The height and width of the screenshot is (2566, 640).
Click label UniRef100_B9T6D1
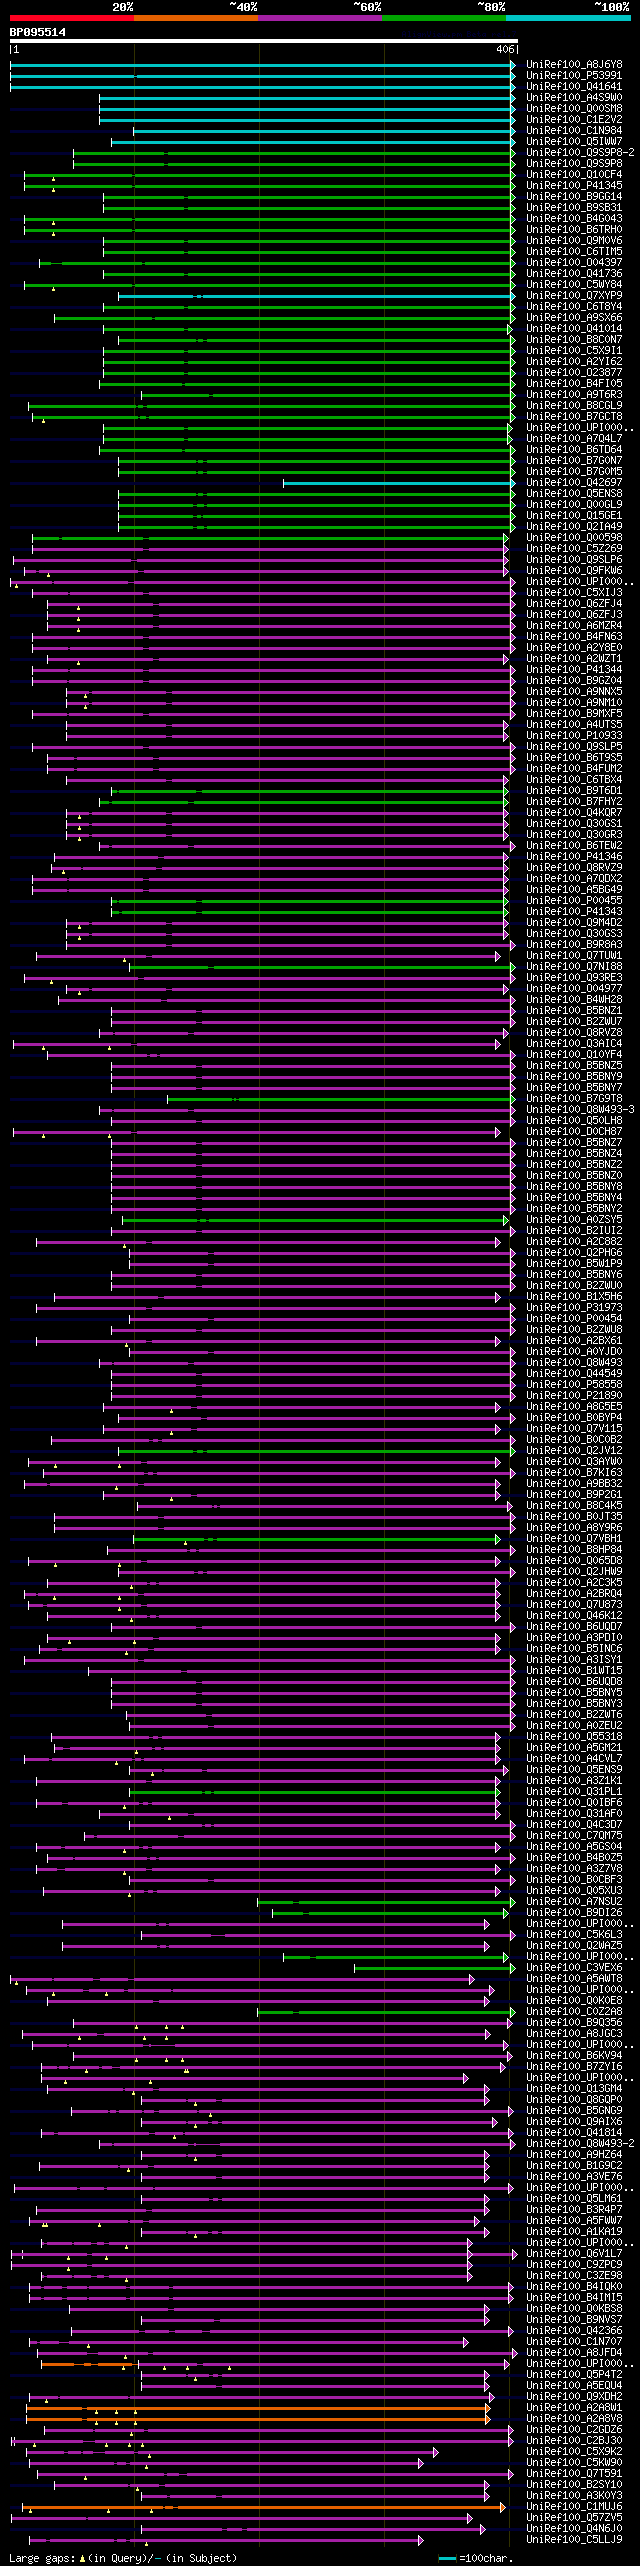pyautogui.click(x=574, y=791)
